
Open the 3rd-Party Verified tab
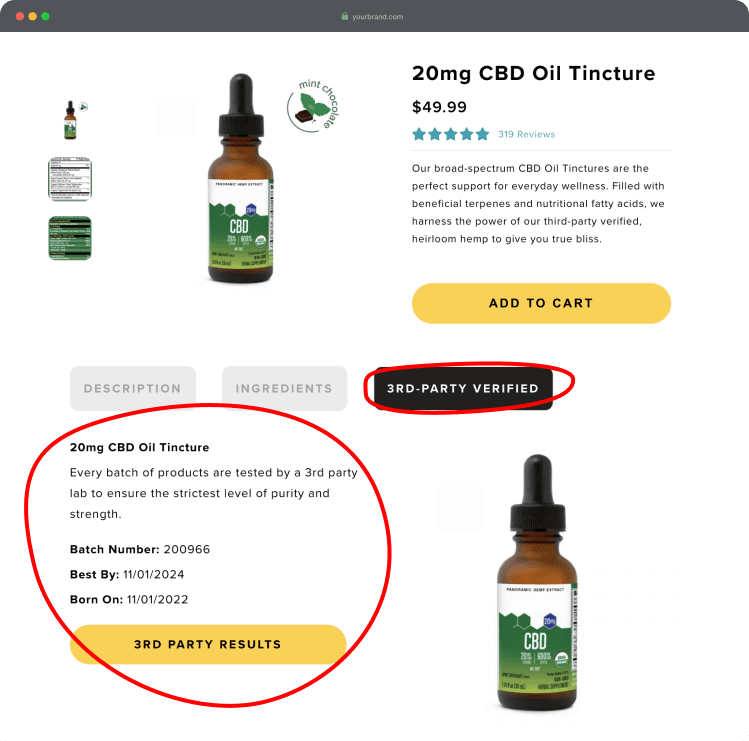click(x=463, y=388)
